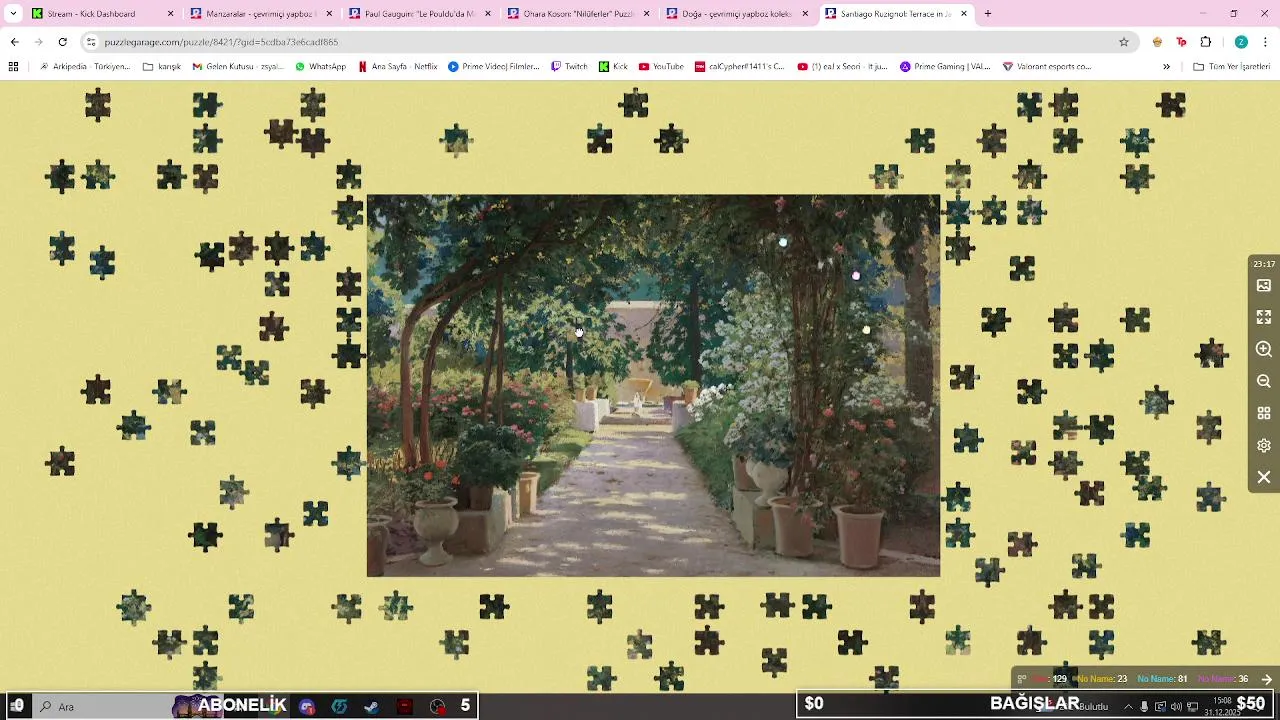The image size is (1280, 720).
Task: Bookmark this page with star
Action: (1124, 42)
